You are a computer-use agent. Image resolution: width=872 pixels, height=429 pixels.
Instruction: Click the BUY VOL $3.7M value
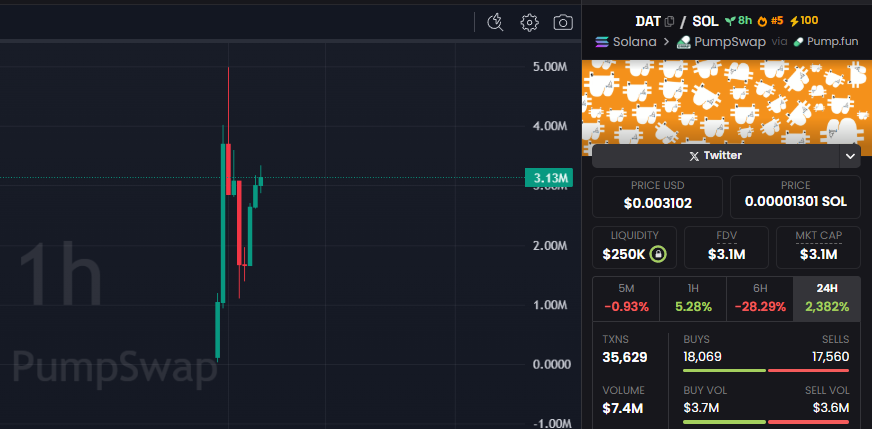(x=701, y=408)
